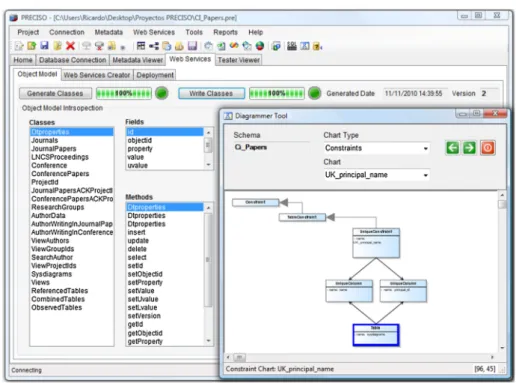Click the Generate Classes button
This screenshot has height=383, width=516.
pos(55,93)
